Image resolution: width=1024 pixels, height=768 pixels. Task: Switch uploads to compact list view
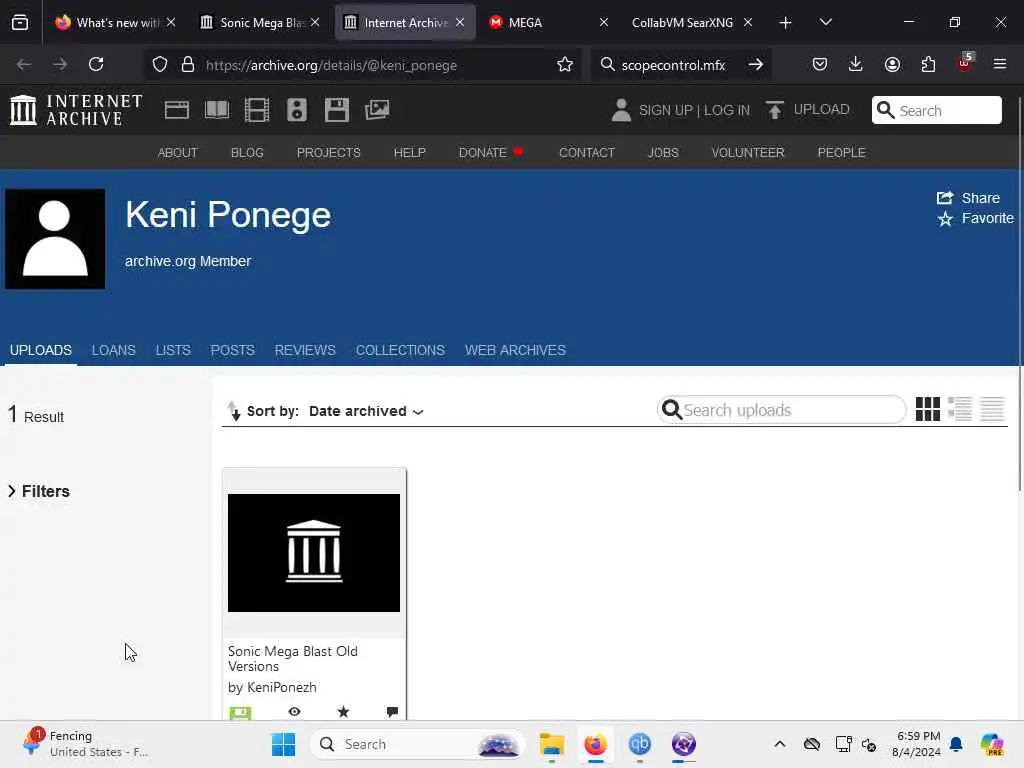tap(992, 409)
